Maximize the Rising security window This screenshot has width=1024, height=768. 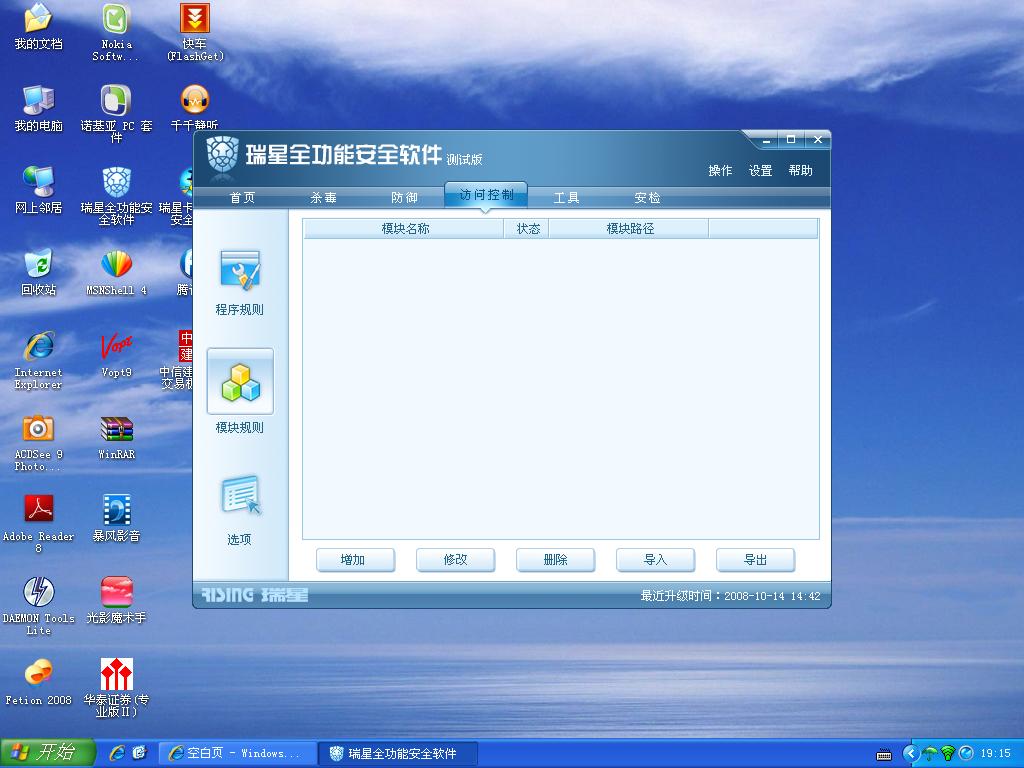(x=791, y=140)
